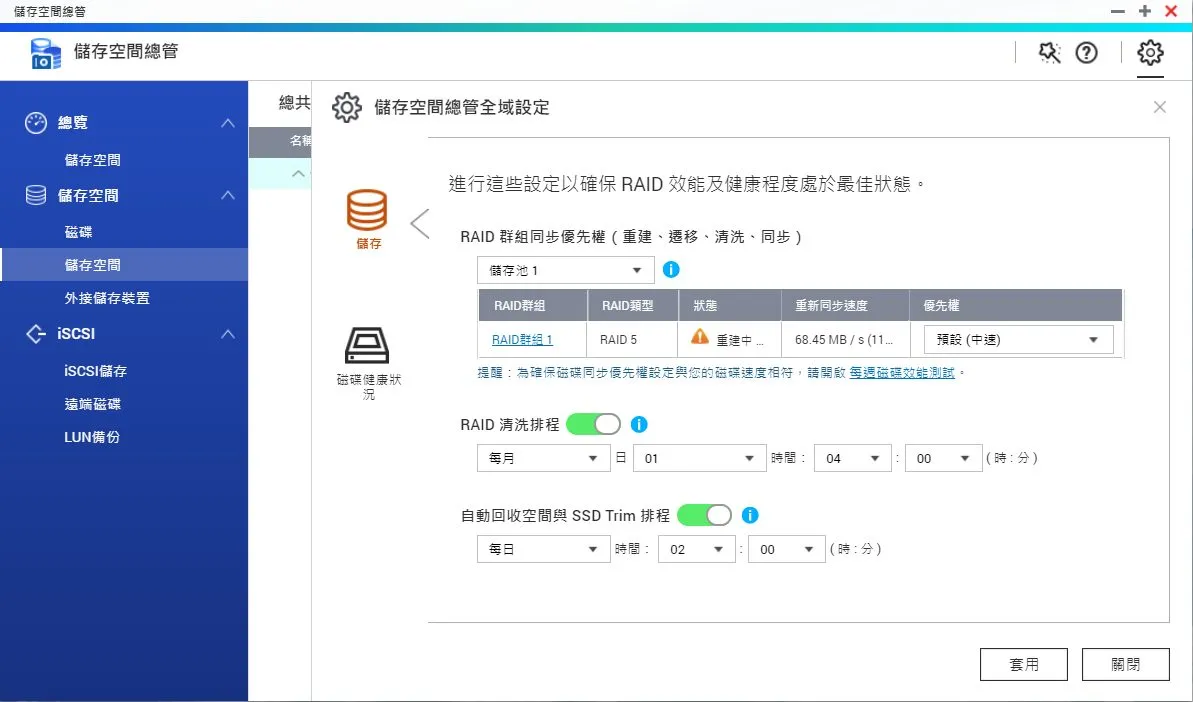Click the 狀態 column header
Viewport: 1193px width, 702px height.
tap(730, 306)
